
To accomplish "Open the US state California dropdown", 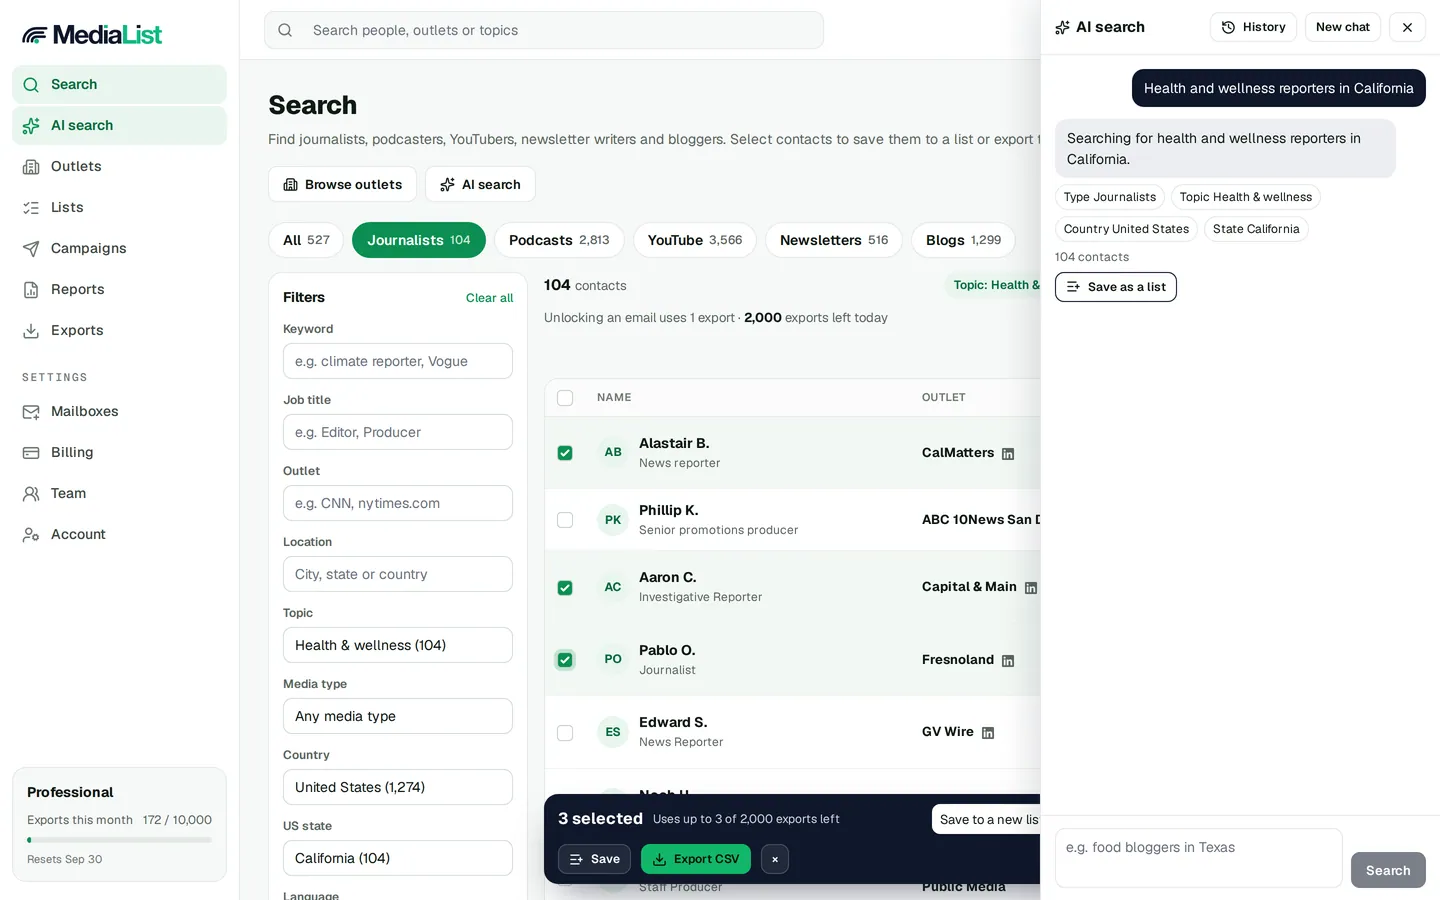I will click(x=398, y=858).
